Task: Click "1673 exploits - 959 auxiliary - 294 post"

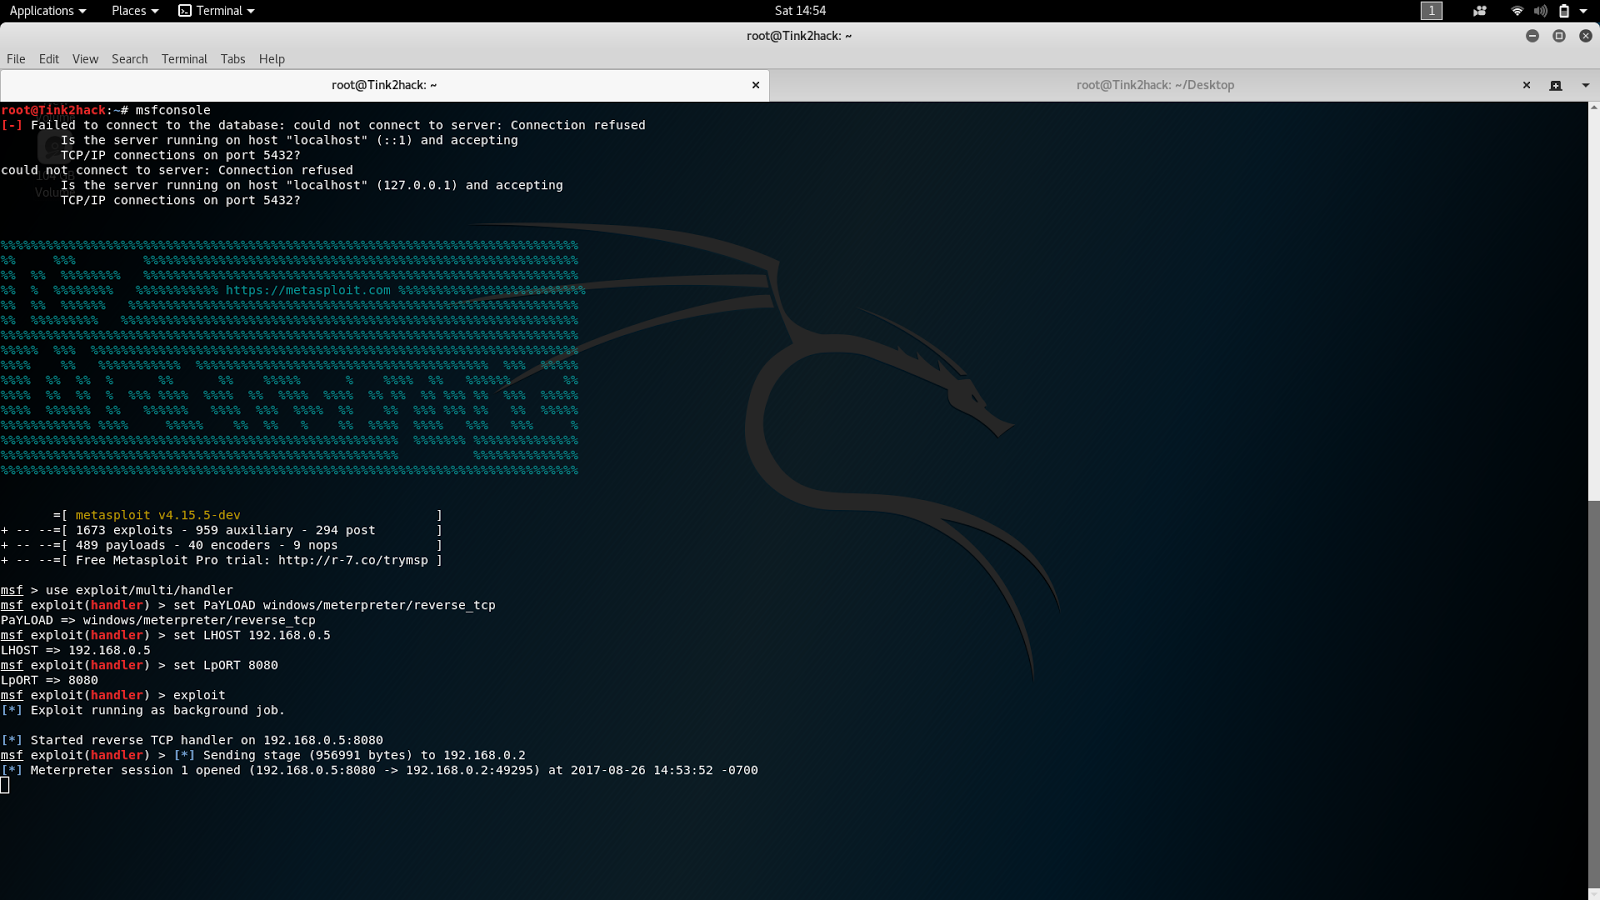Action: coord(226,530)
